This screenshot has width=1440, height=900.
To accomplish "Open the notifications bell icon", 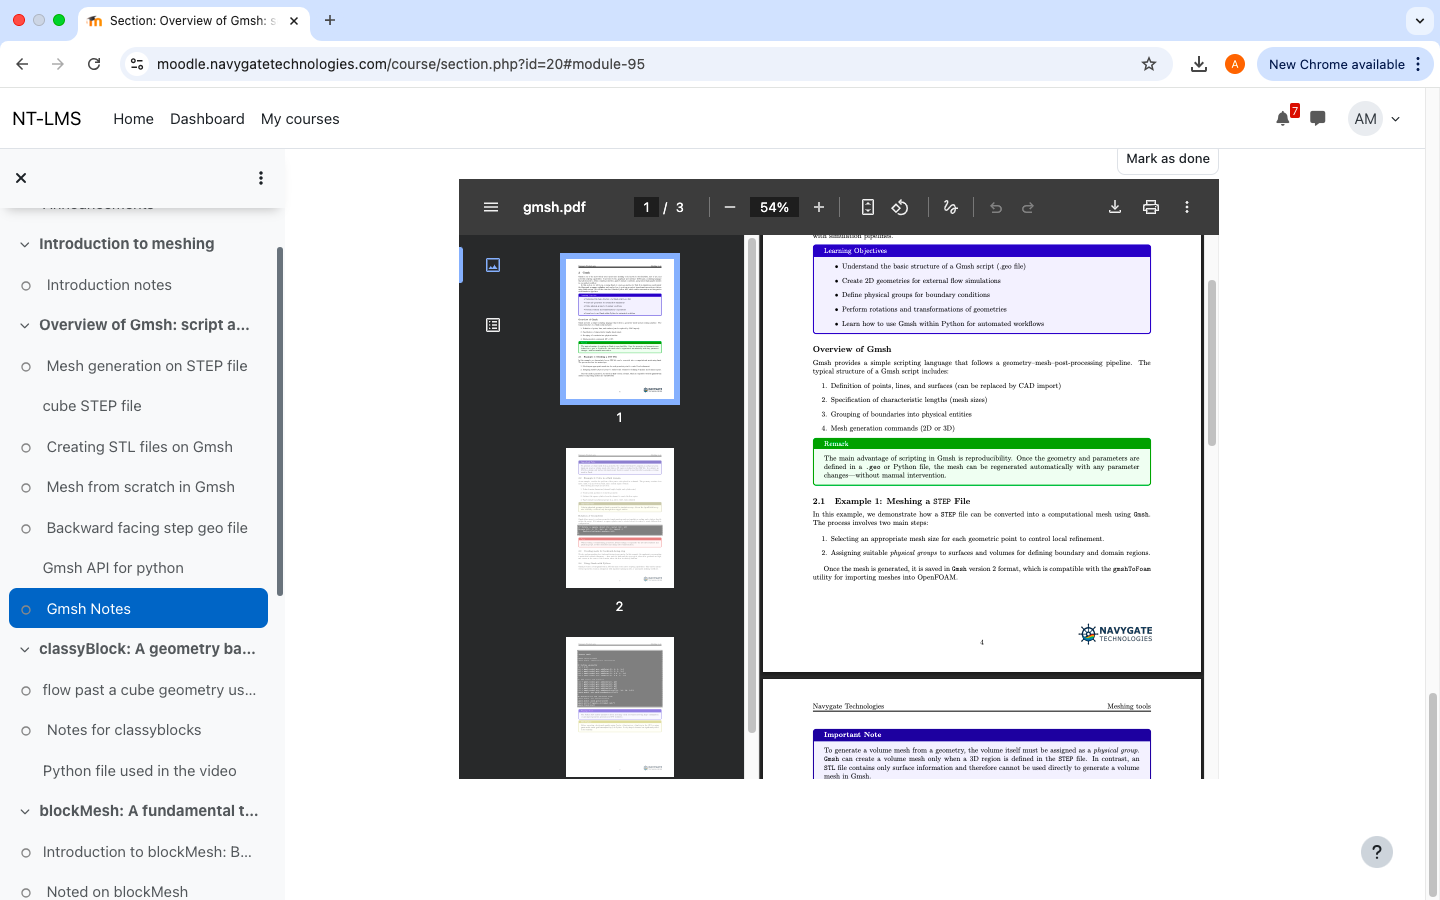I will 1282,118.
